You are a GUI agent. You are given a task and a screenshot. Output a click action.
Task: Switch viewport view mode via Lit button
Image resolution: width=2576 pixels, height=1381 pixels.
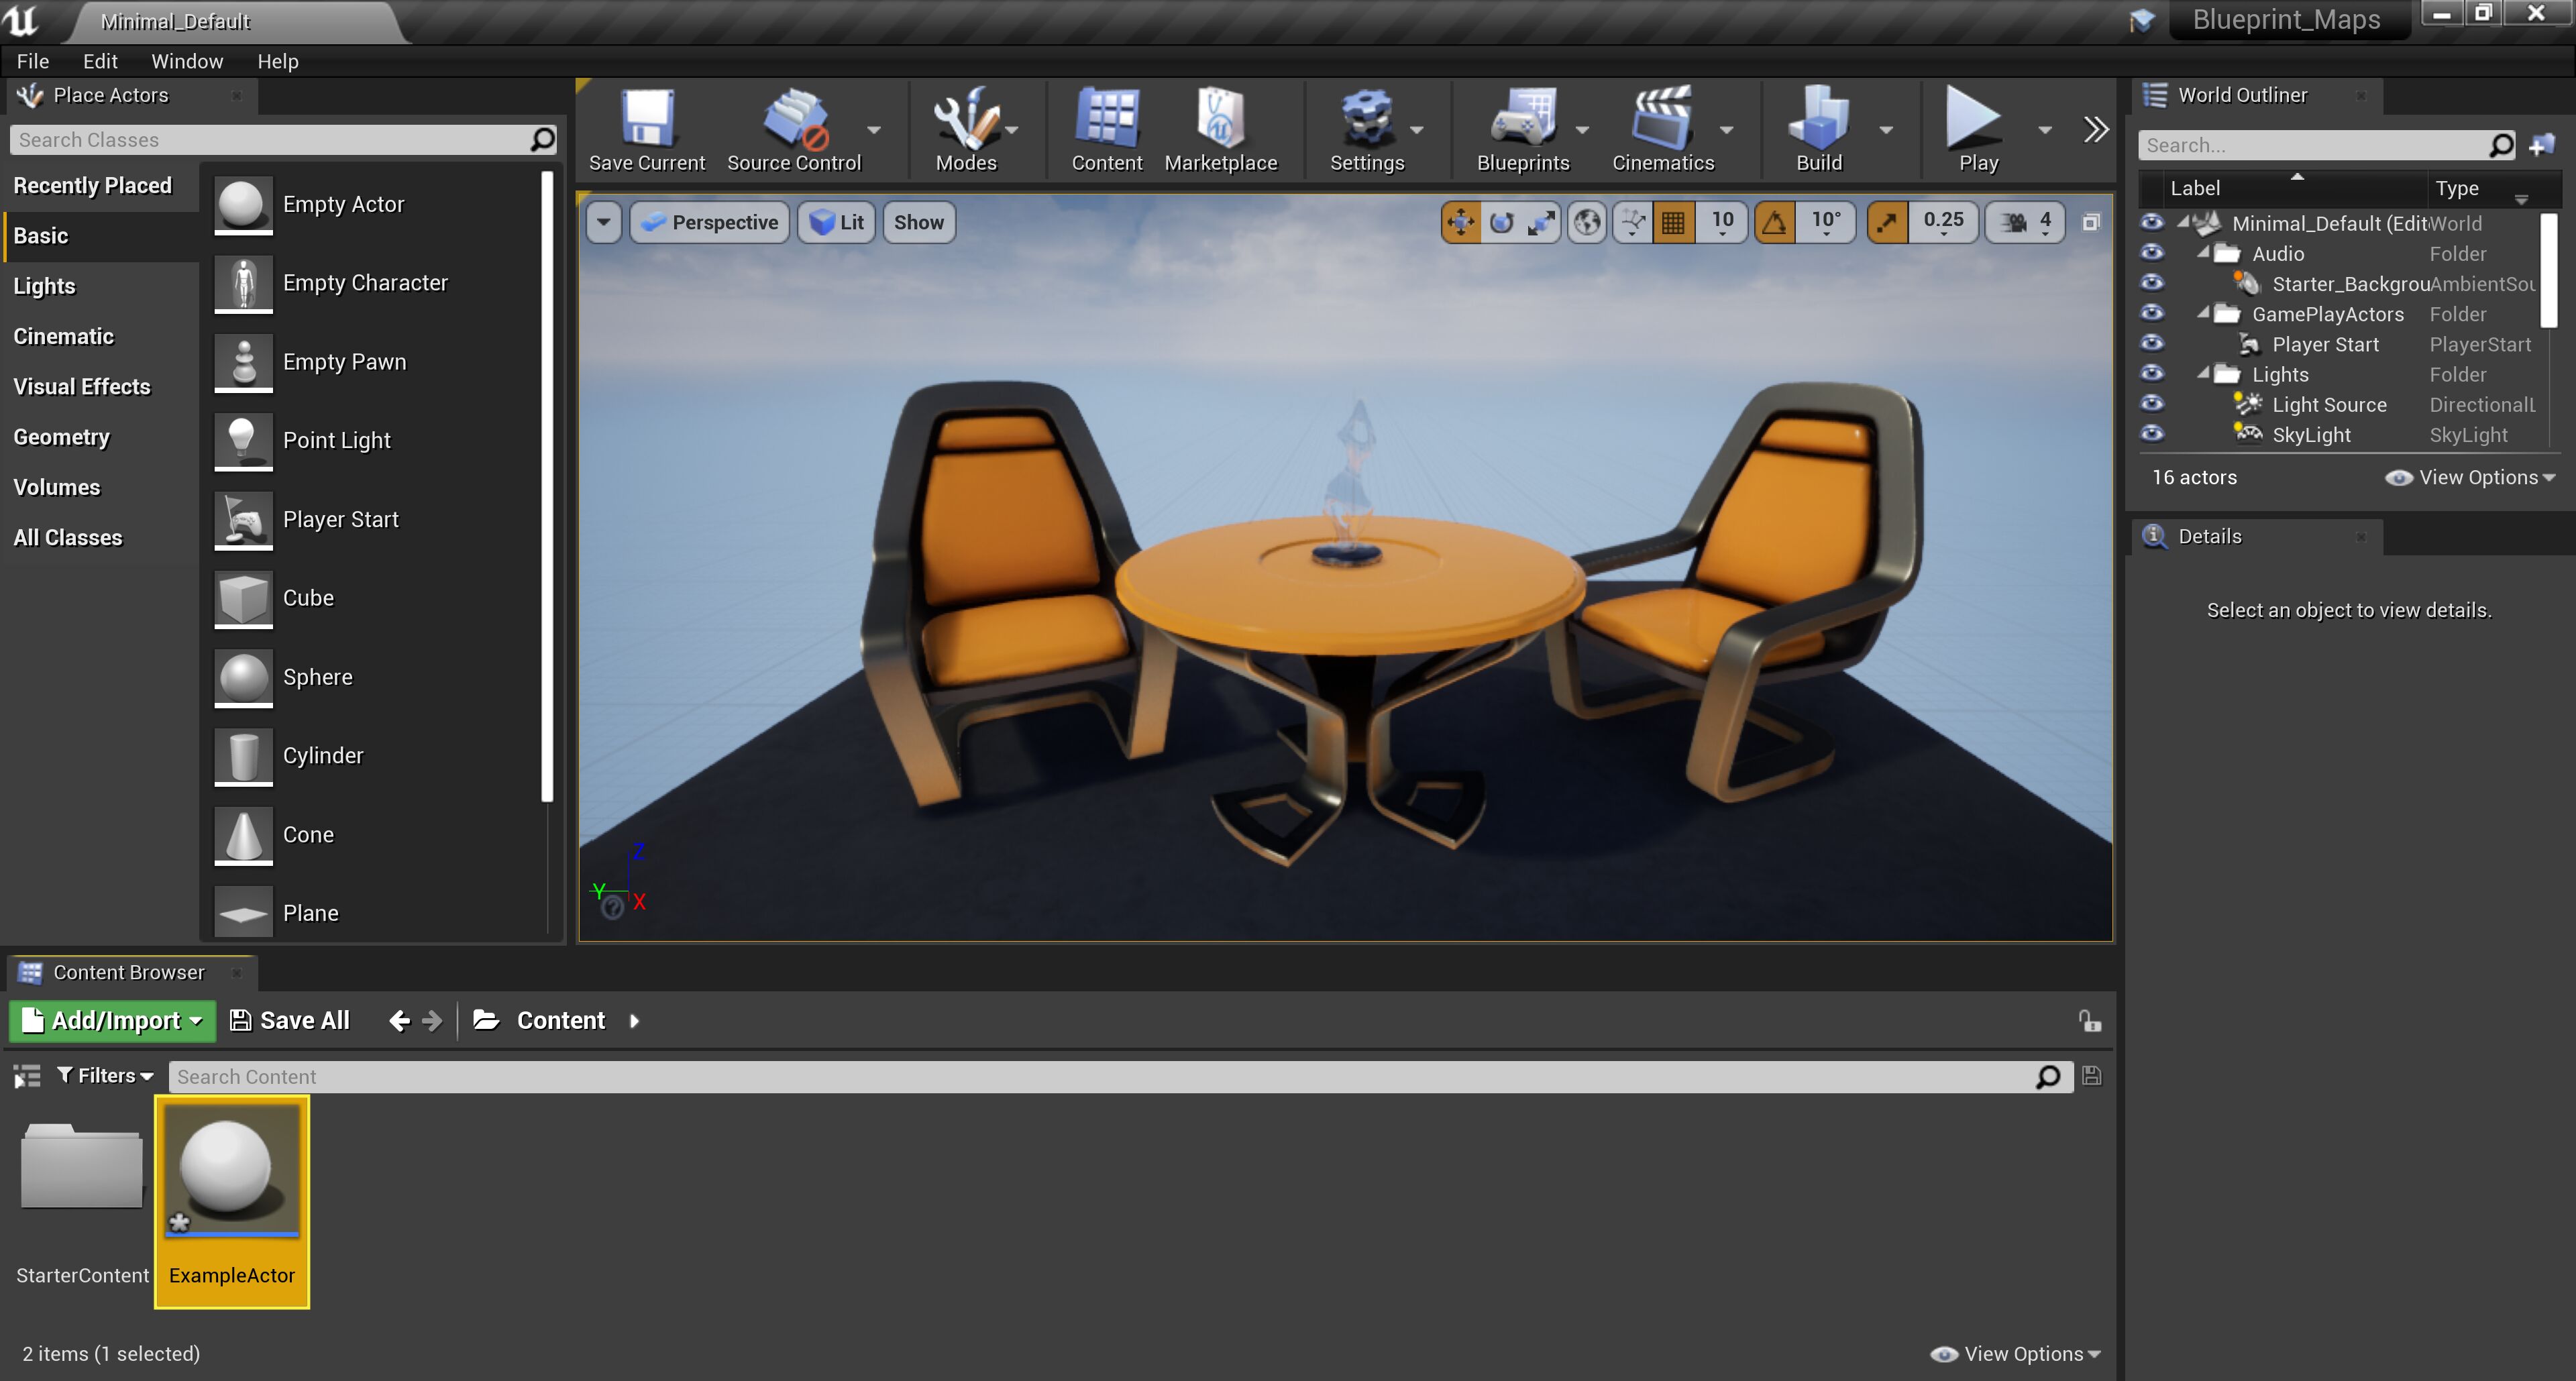coord(837,222)
